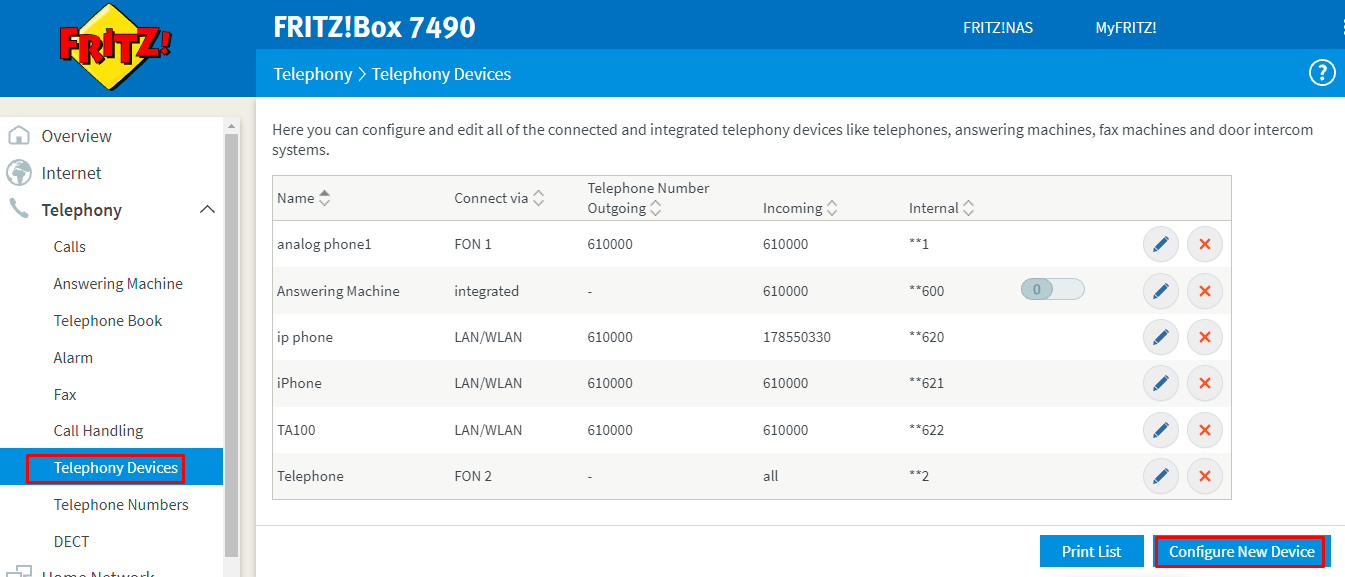Click the TA100 name cell

point(298,430)
